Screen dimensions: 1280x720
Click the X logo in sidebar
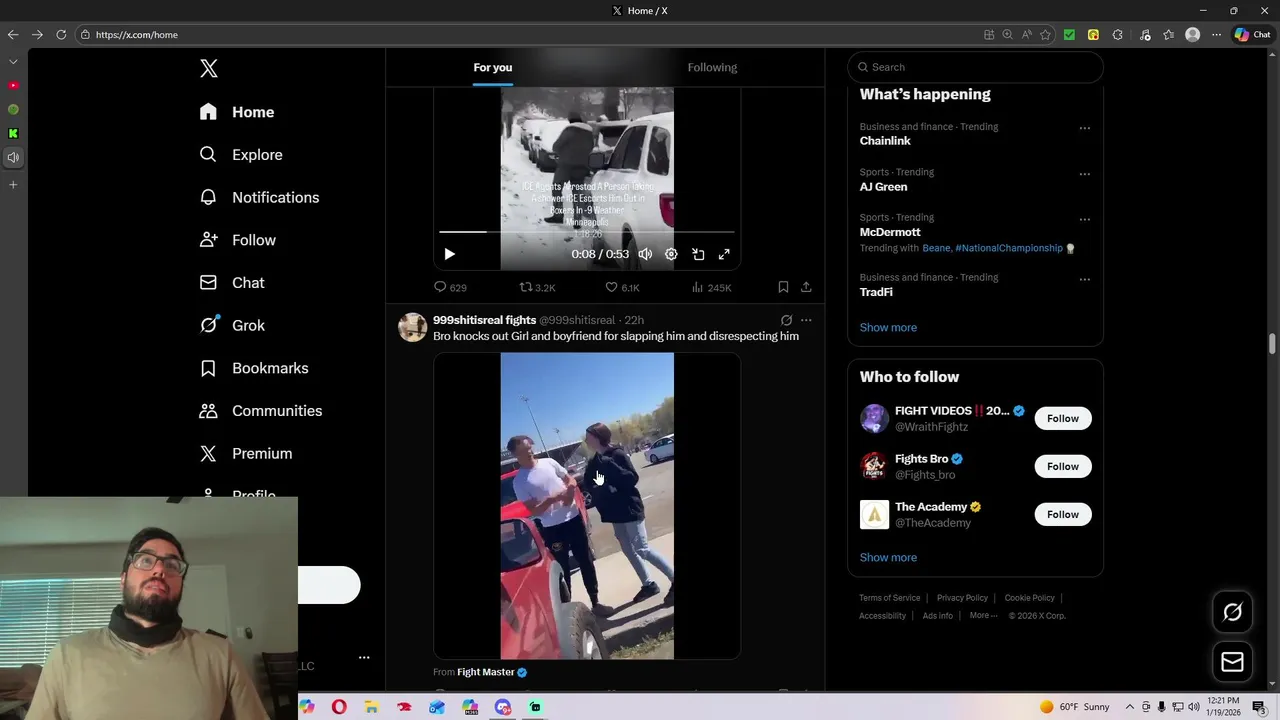[x=208, y=68]
